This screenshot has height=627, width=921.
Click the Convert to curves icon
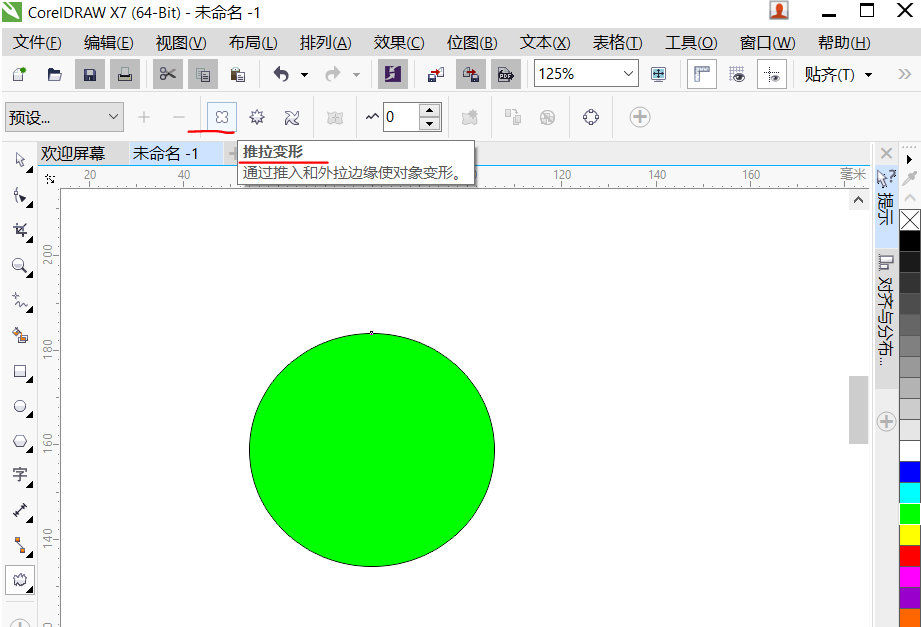(x=591, y=118)
